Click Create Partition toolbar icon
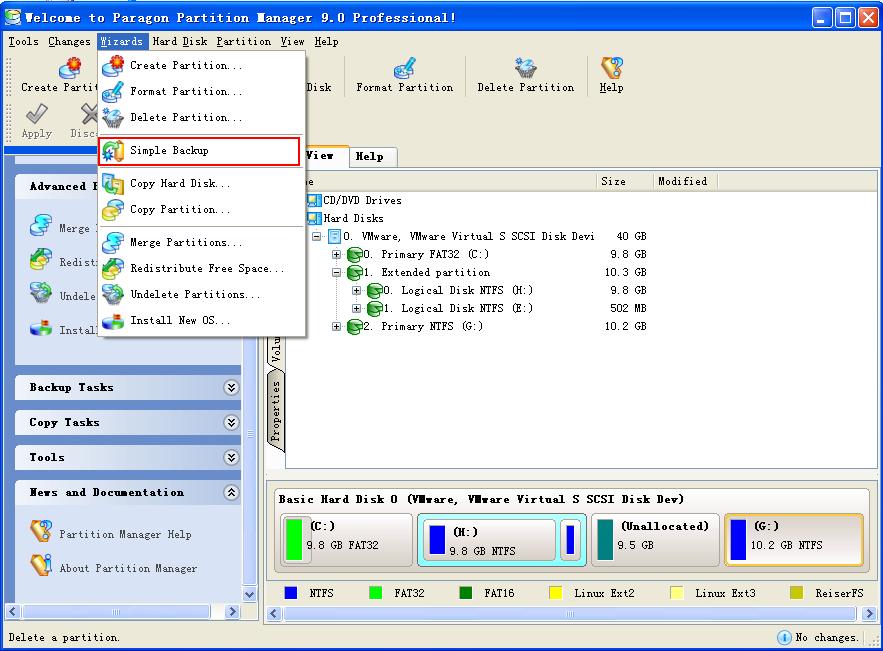The image size is (883, 651). pos(70,68)
